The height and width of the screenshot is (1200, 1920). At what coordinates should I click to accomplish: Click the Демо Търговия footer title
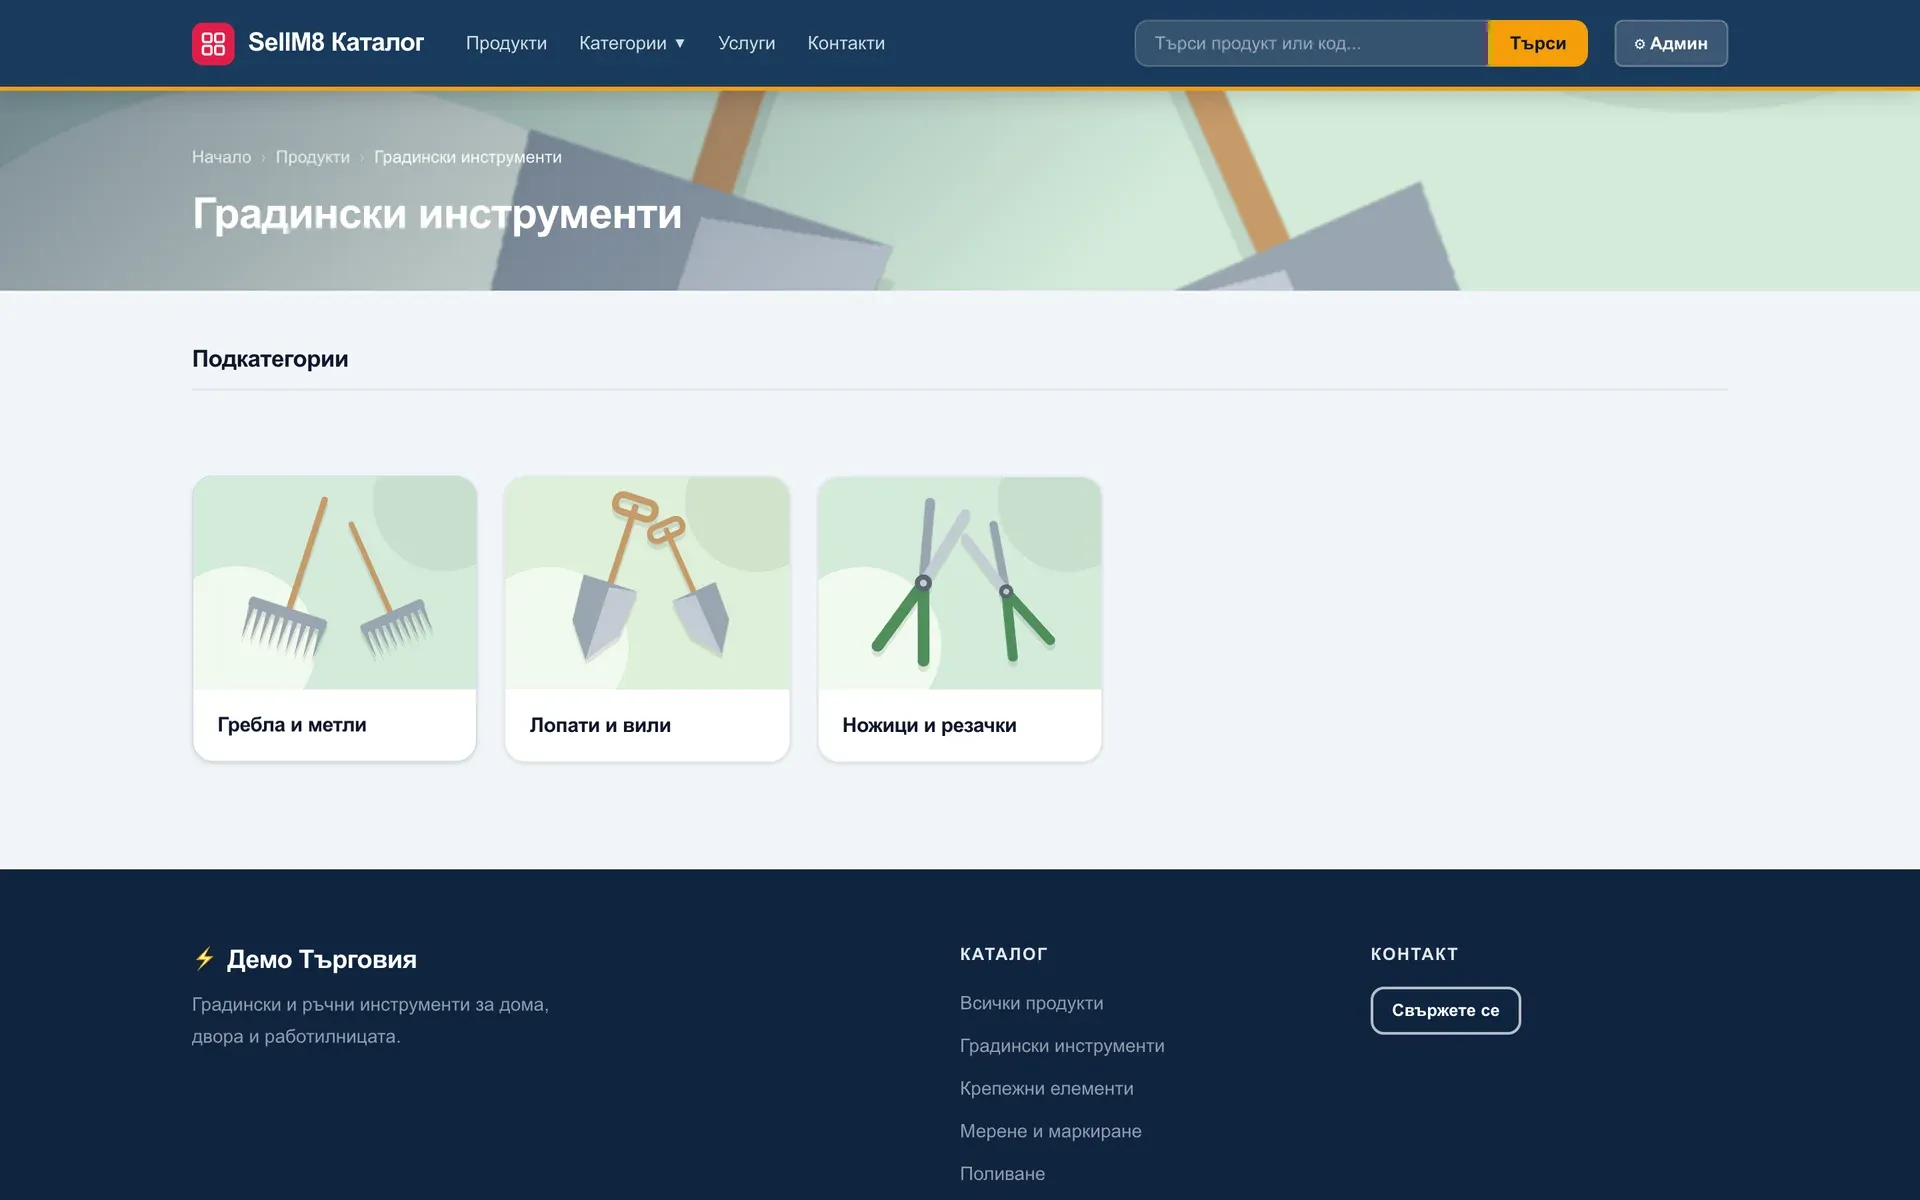pyautogui.click(x=322, y=959)
